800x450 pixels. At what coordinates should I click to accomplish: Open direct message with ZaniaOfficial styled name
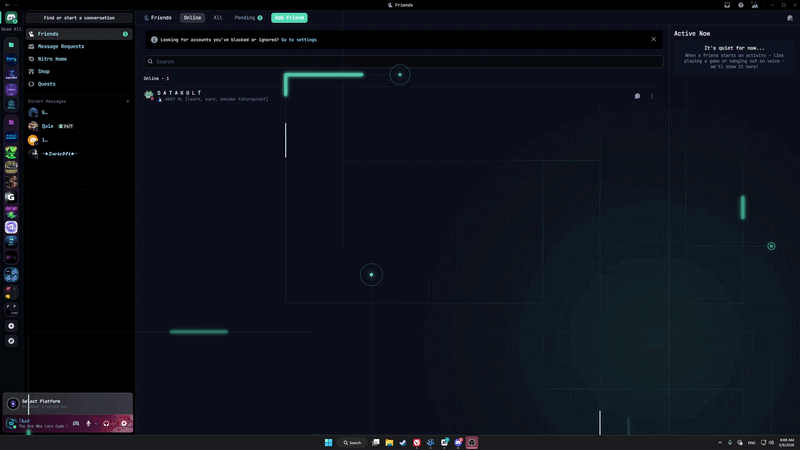(79, 154)
